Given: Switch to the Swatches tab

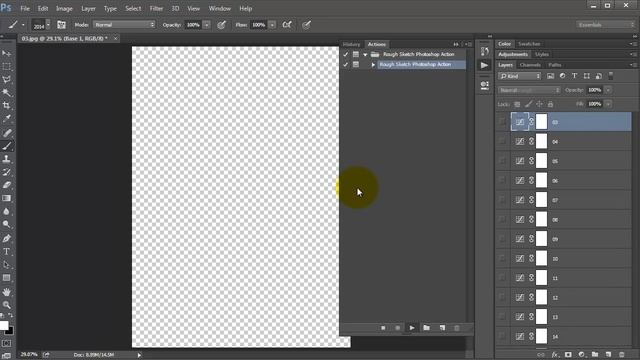Looking at the screenshot, I should click(x=529, y=44).
